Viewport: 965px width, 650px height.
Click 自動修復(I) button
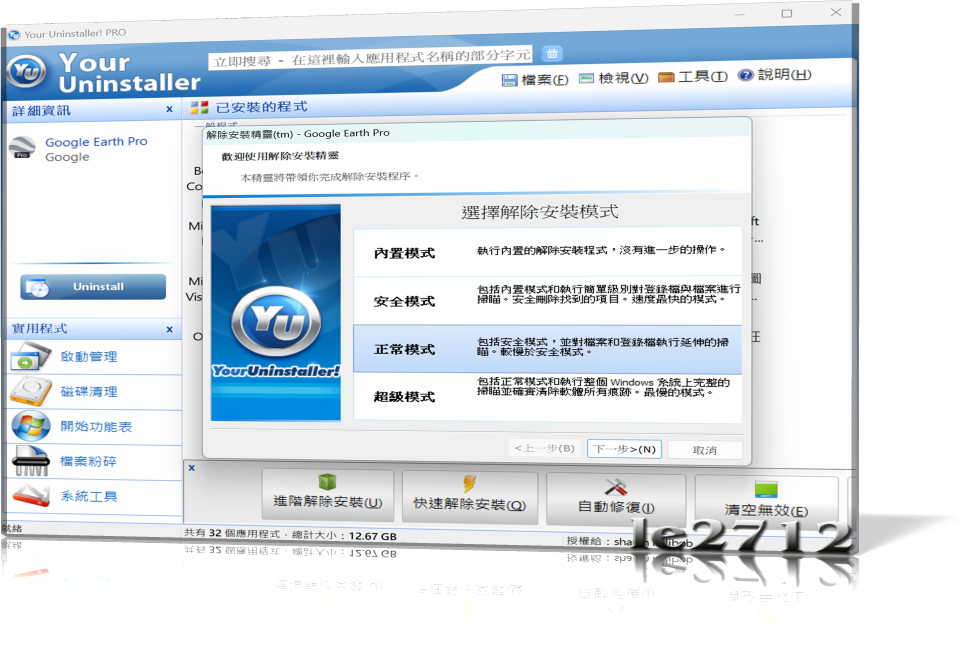tap(616, 500)
